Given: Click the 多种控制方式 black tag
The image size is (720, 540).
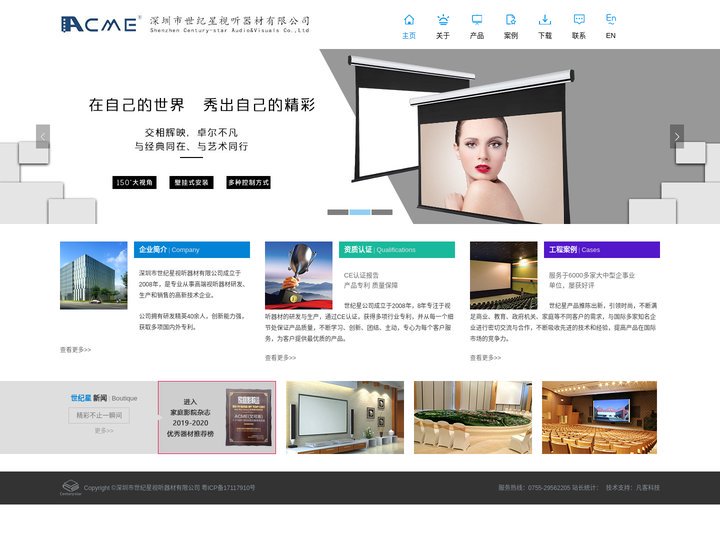Looking at the screenshot, I should pyautogui.click(x=248, y=182).
